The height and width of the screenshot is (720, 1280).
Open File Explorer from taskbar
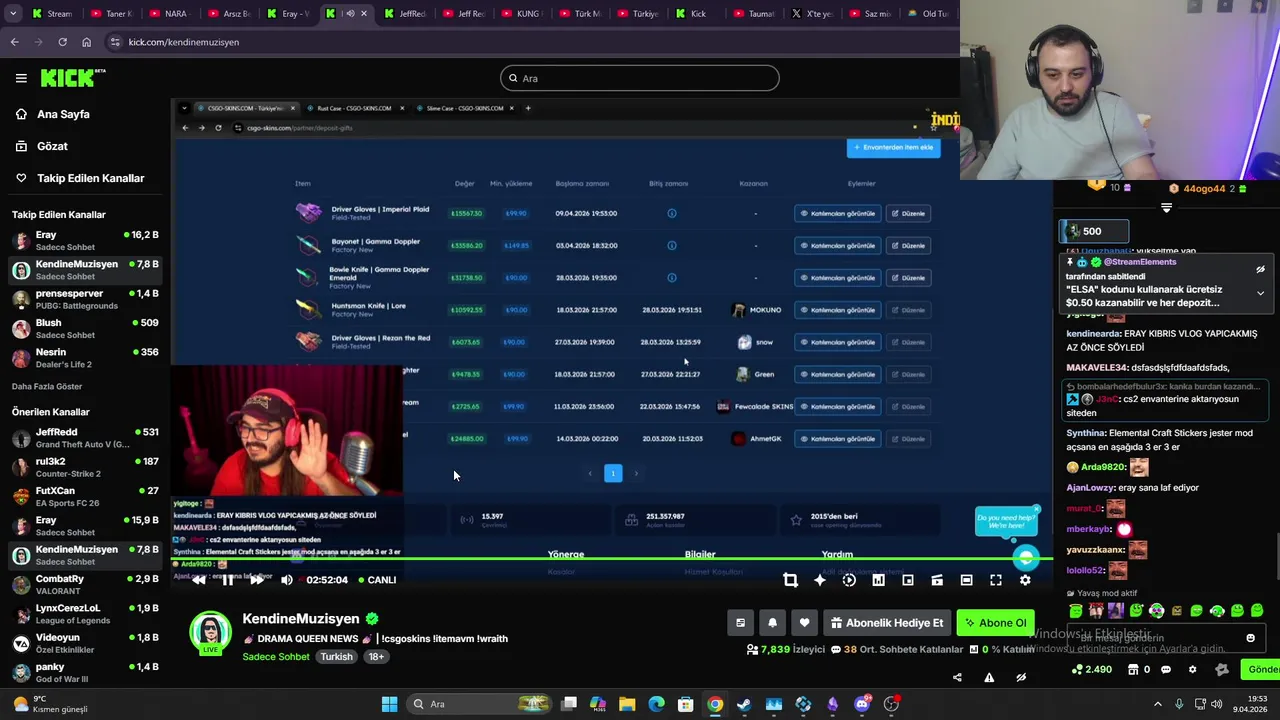point(627,704)
